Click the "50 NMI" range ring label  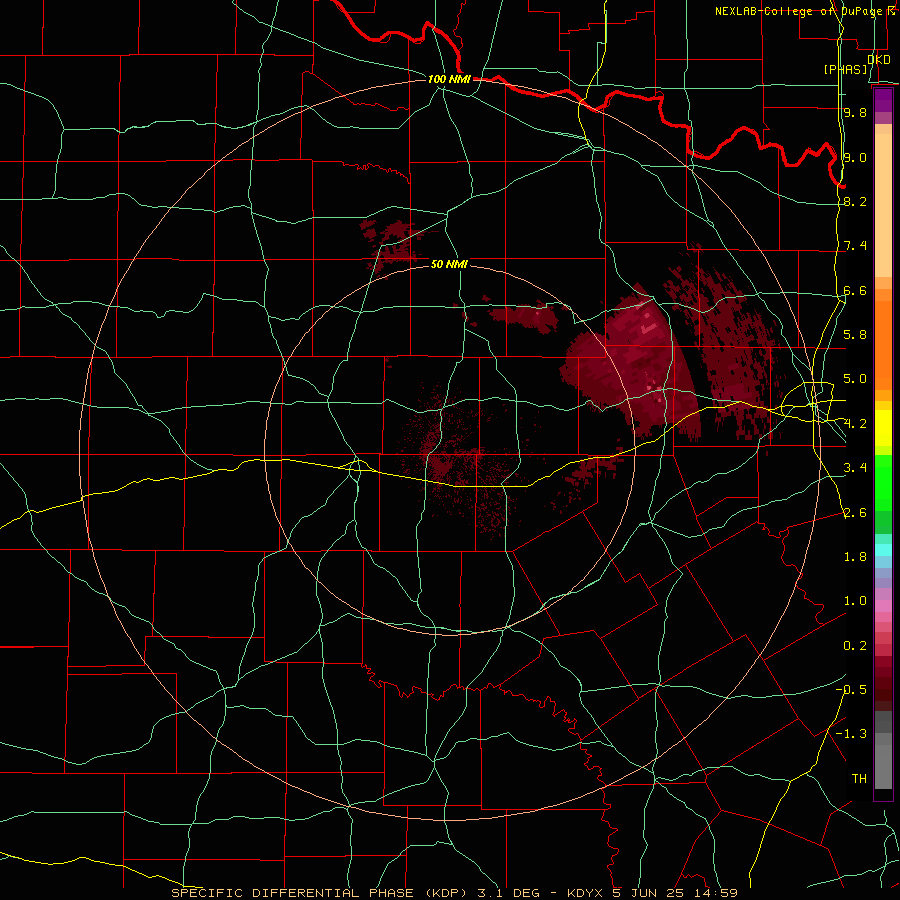coord(449,264)
